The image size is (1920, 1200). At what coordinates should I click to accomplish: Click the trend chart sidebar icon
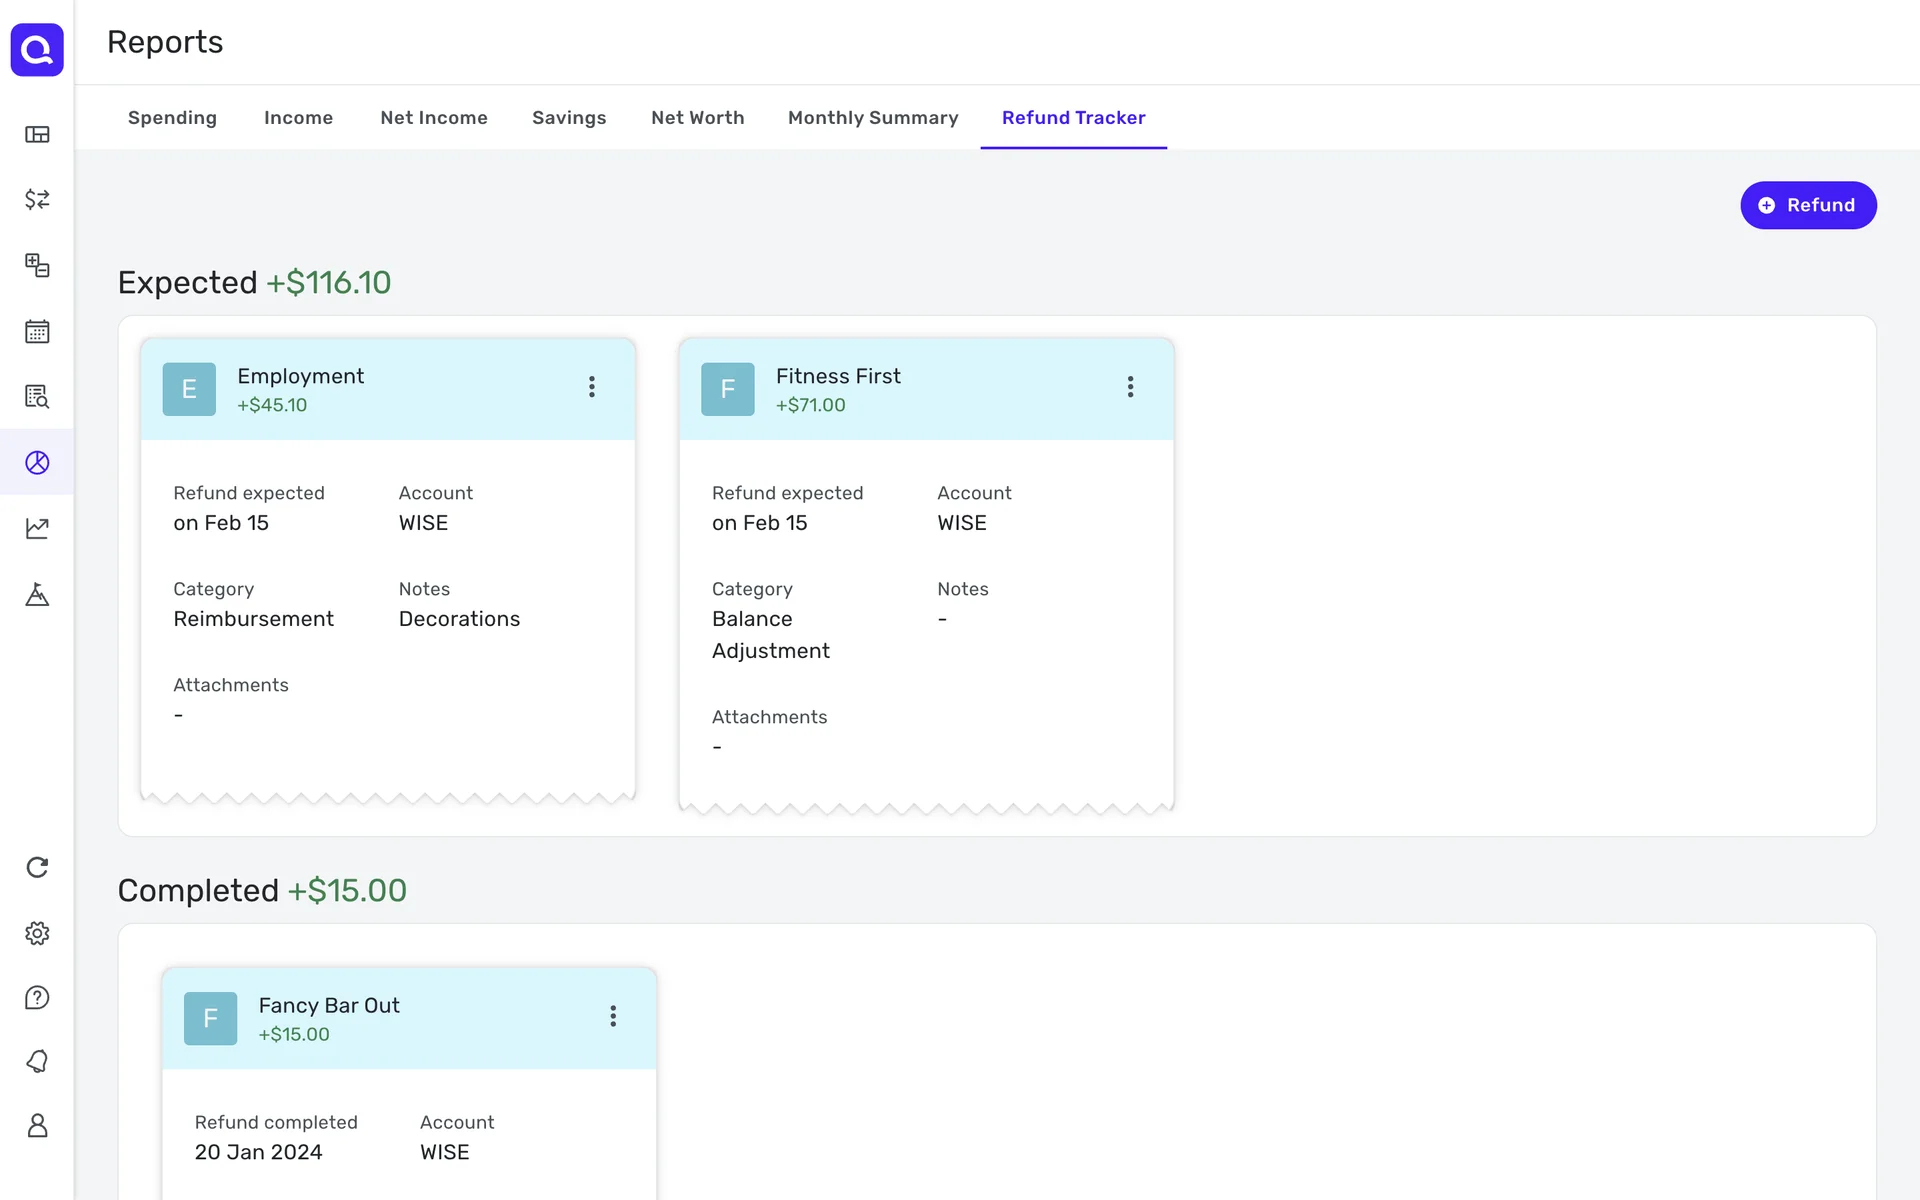(37, 528)
